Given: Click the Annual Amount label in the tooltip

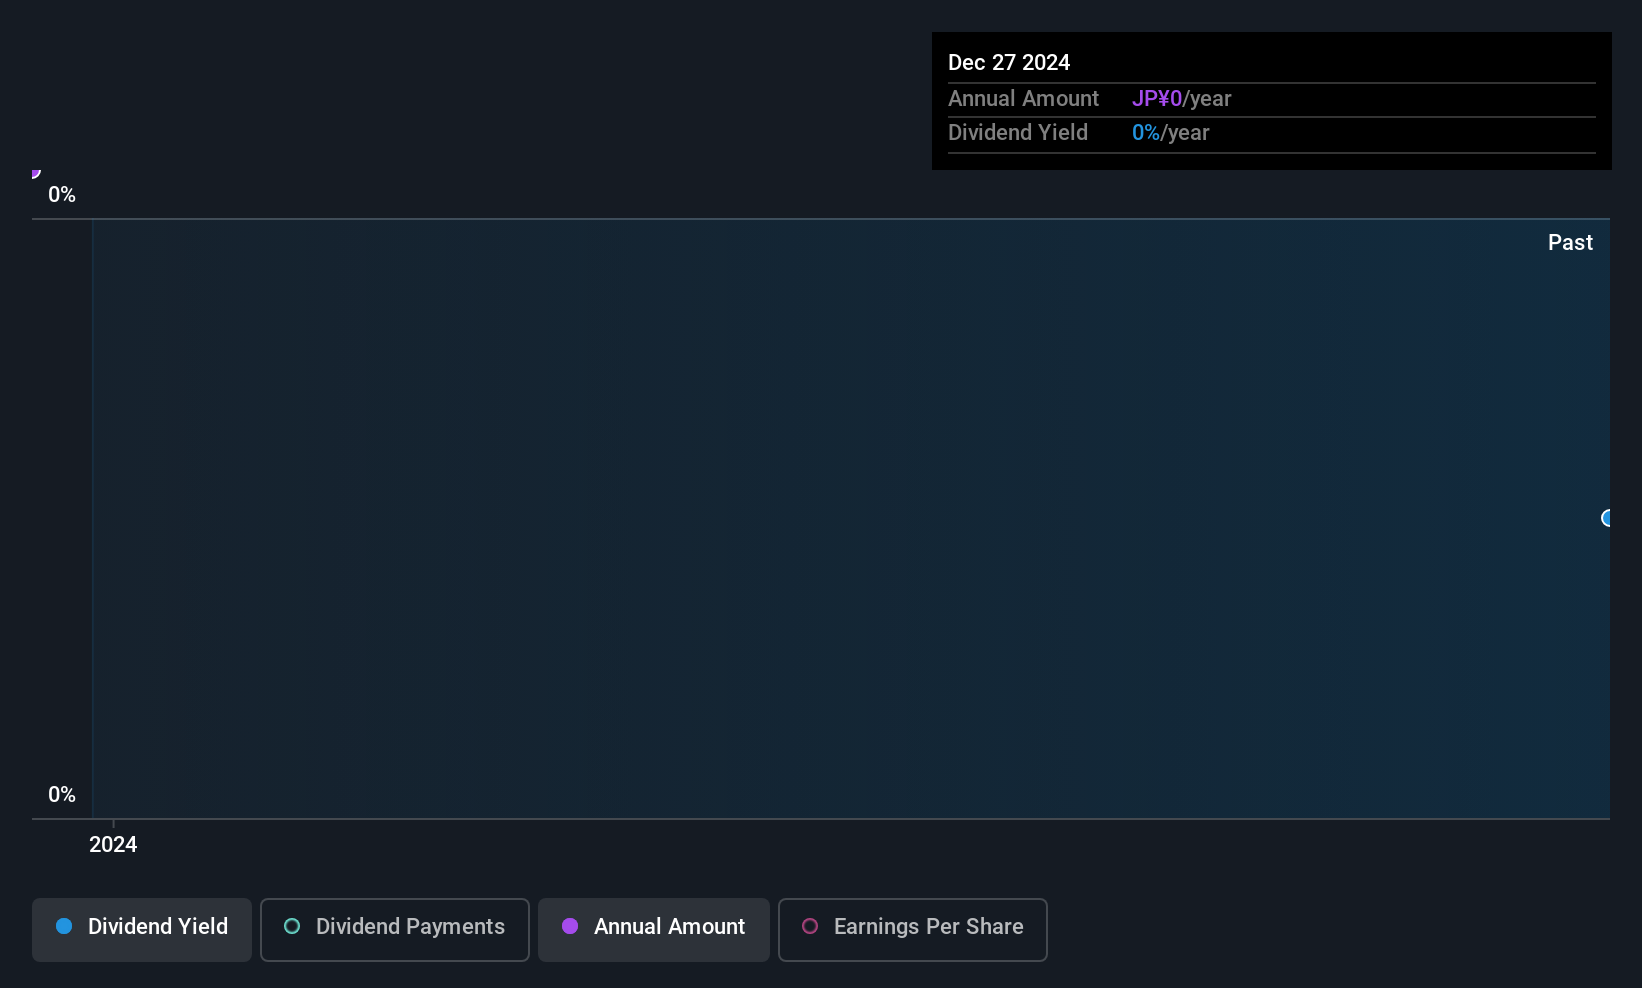Looking at the screenshot, I should pos(1023,98).
